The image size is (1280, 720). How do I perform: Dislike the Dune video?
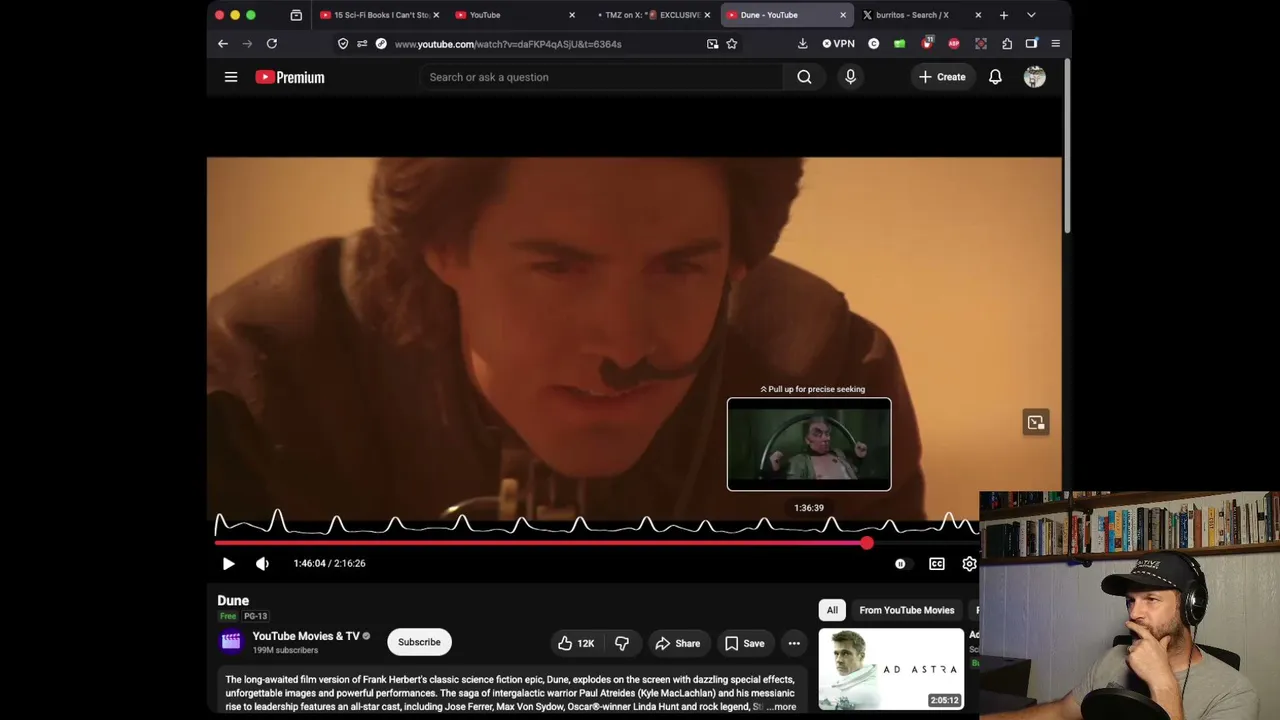click(x=622, y=643)
